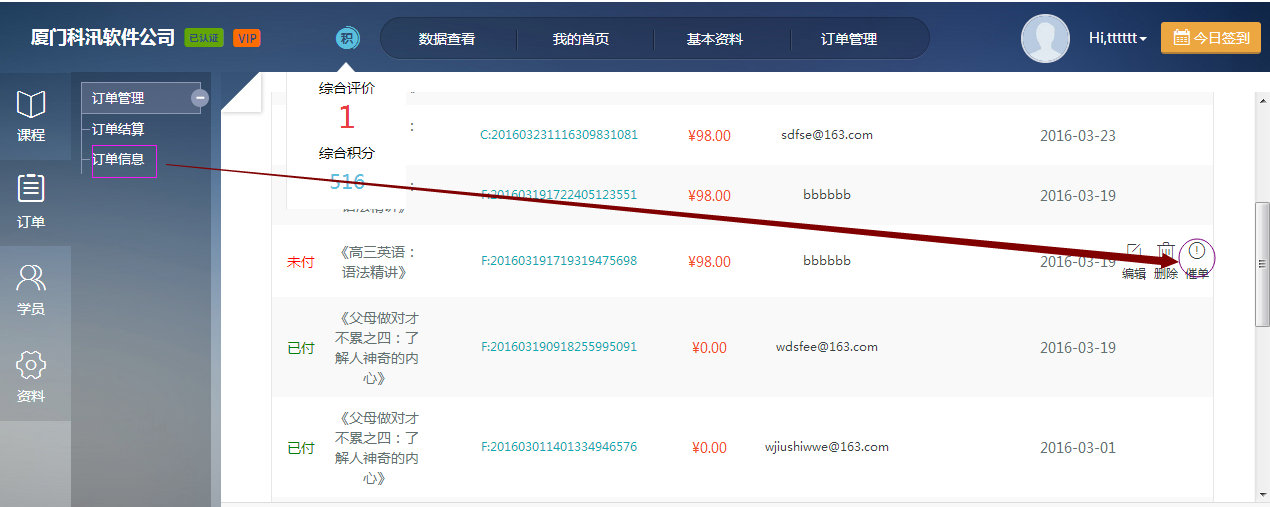Click the round 积 points badge icon

click(x=347, y=39)
